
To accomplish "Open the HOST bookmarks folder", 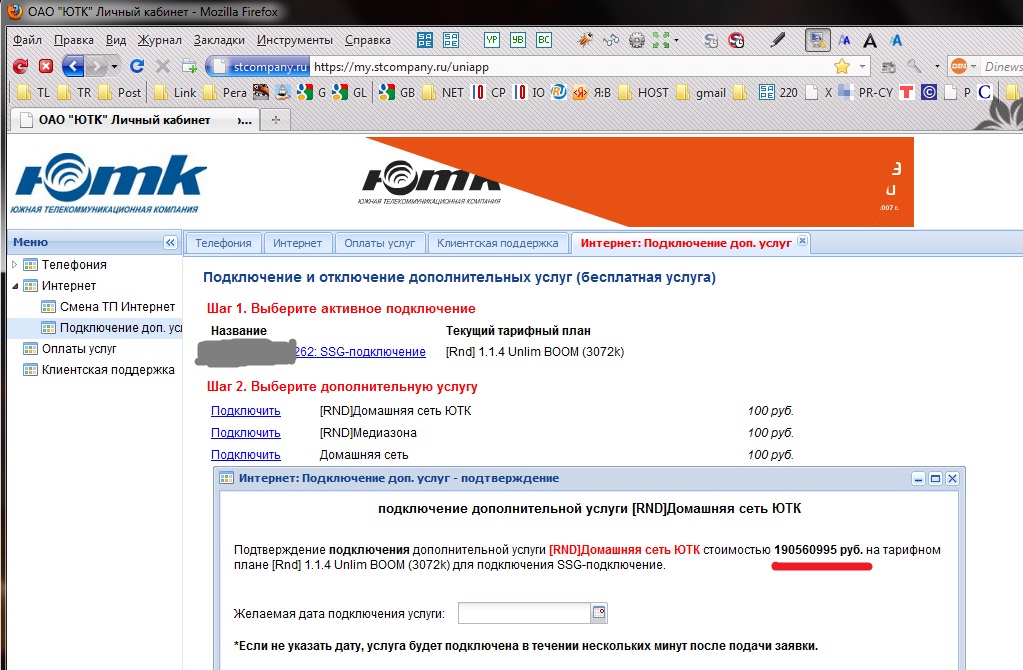I will [x=645, y=93].
